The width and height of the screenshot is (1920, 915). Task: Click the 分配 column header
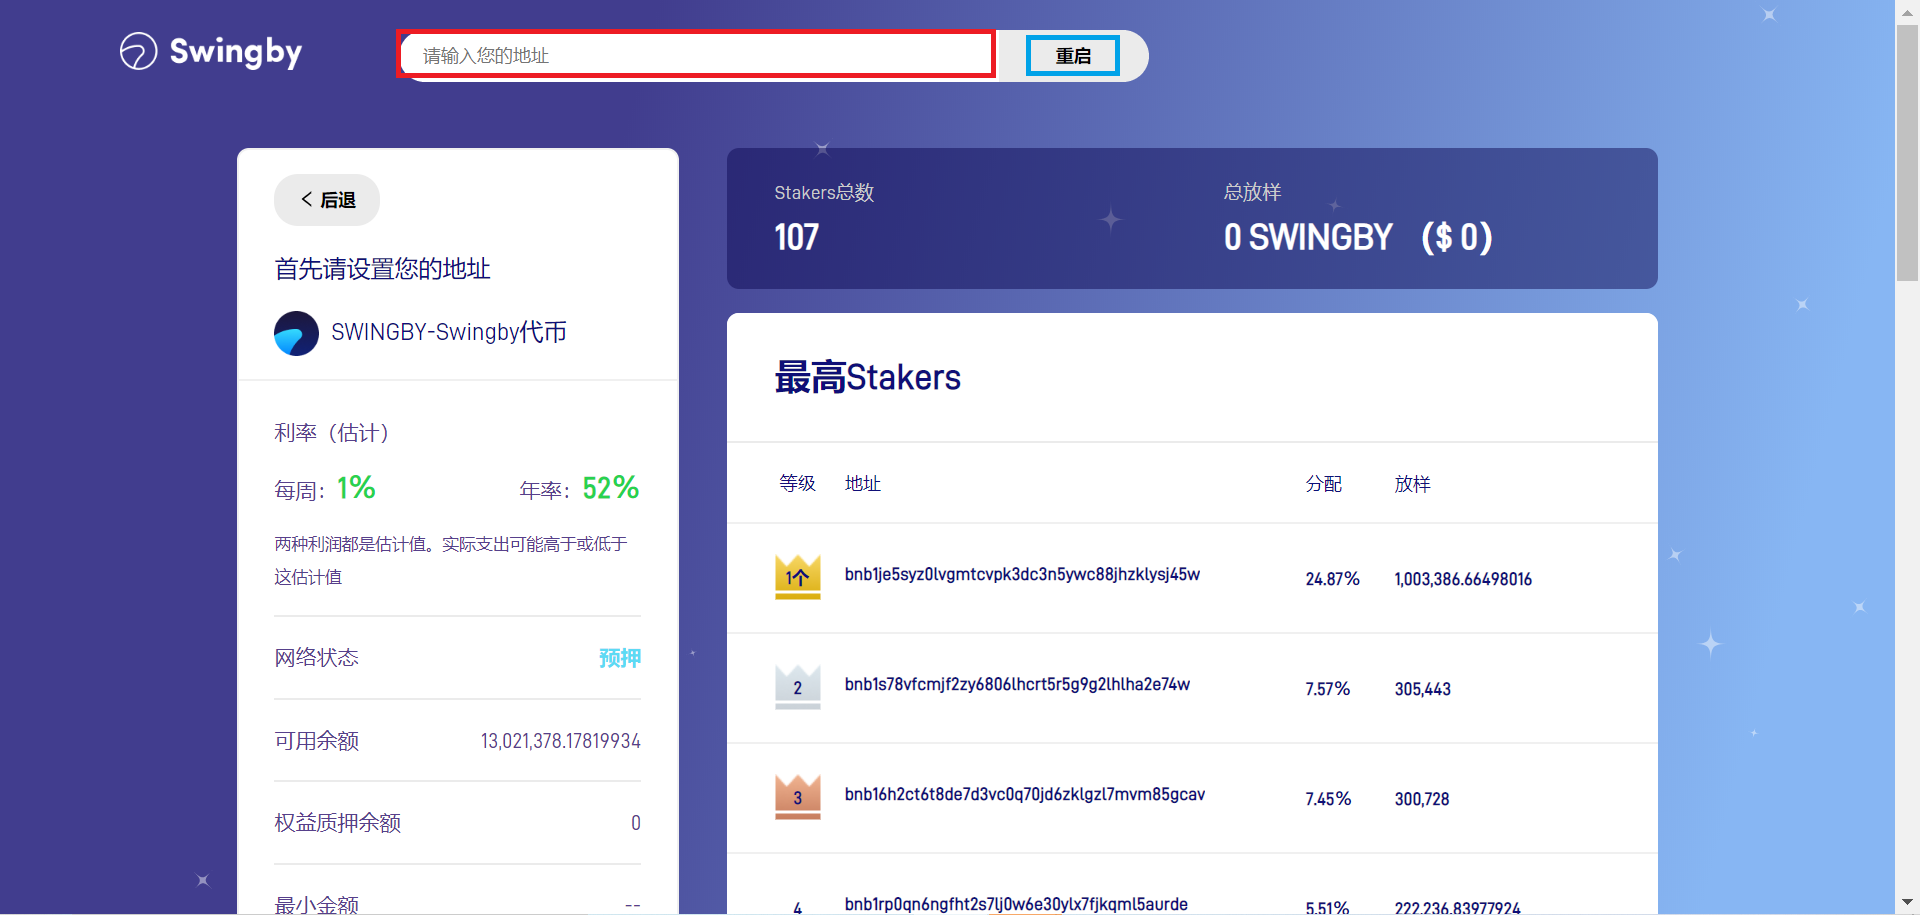pyautogui.click(x=1323, y=484)
